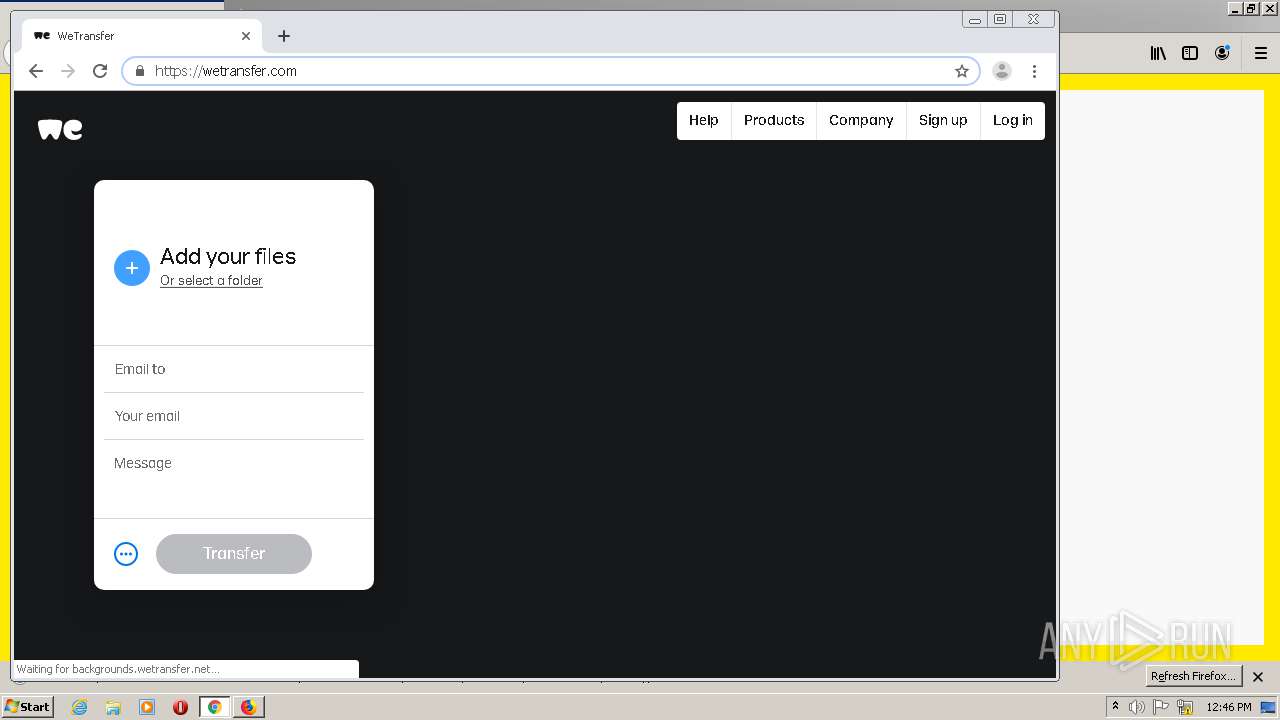
Task: Switch to Firefox taskbar button
Action: coord(248,707)
